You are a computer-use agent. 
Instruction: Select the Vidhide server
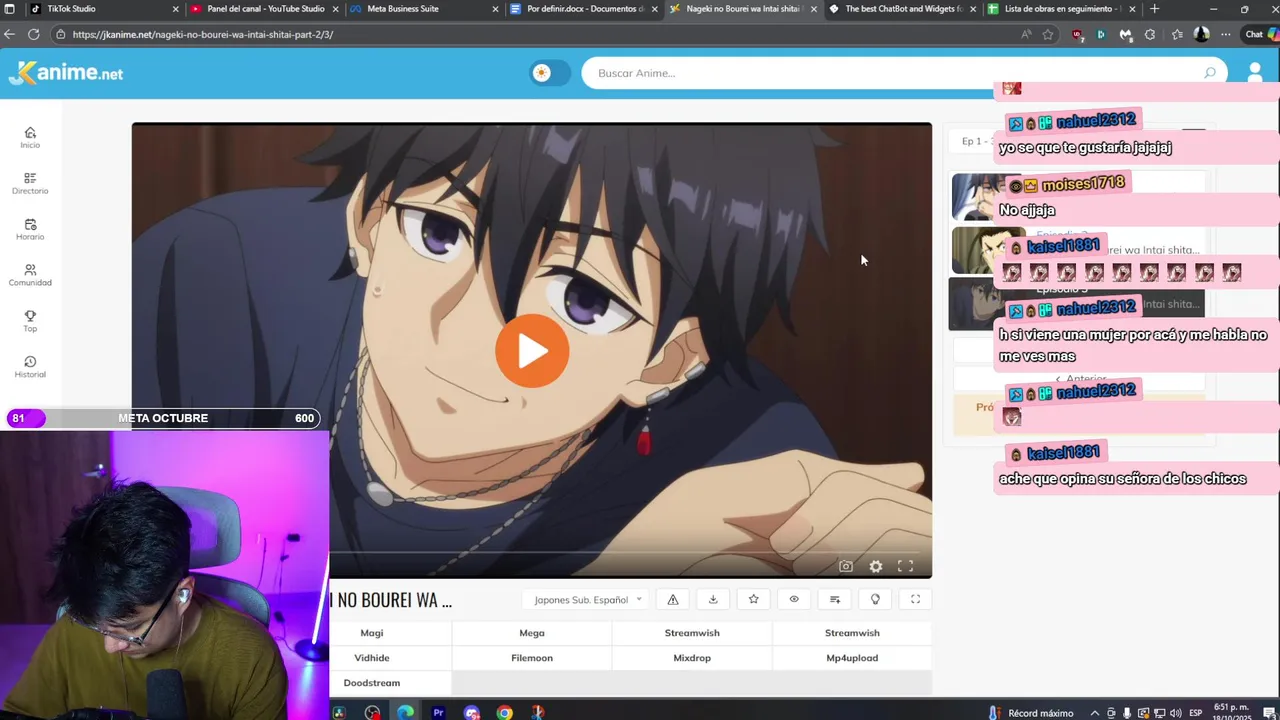click(372, 658)
